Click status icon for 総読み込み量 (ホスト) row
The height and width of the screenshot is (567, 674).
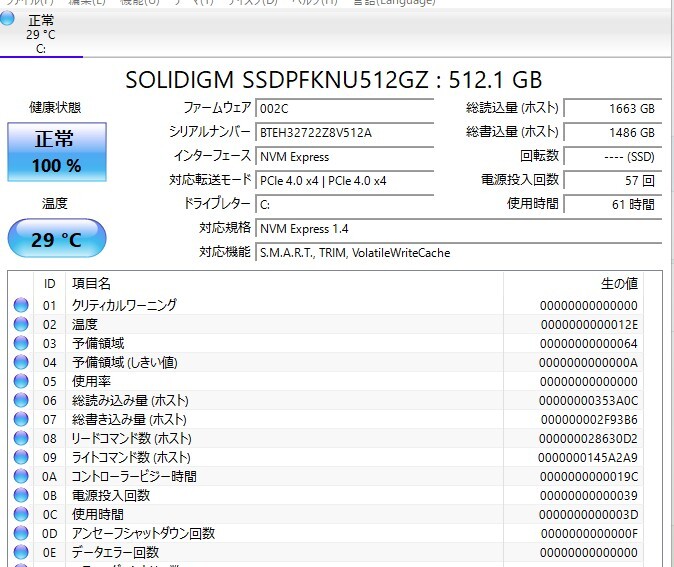(21, 400)
